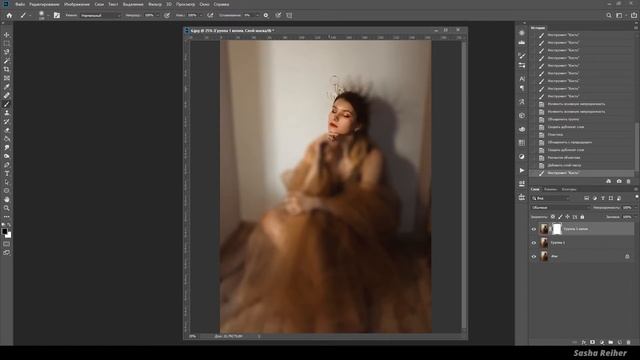Select the Rectangular Marquee tool
The height and width of the screenshot is (360, 640).
click(x=7, y=43)
